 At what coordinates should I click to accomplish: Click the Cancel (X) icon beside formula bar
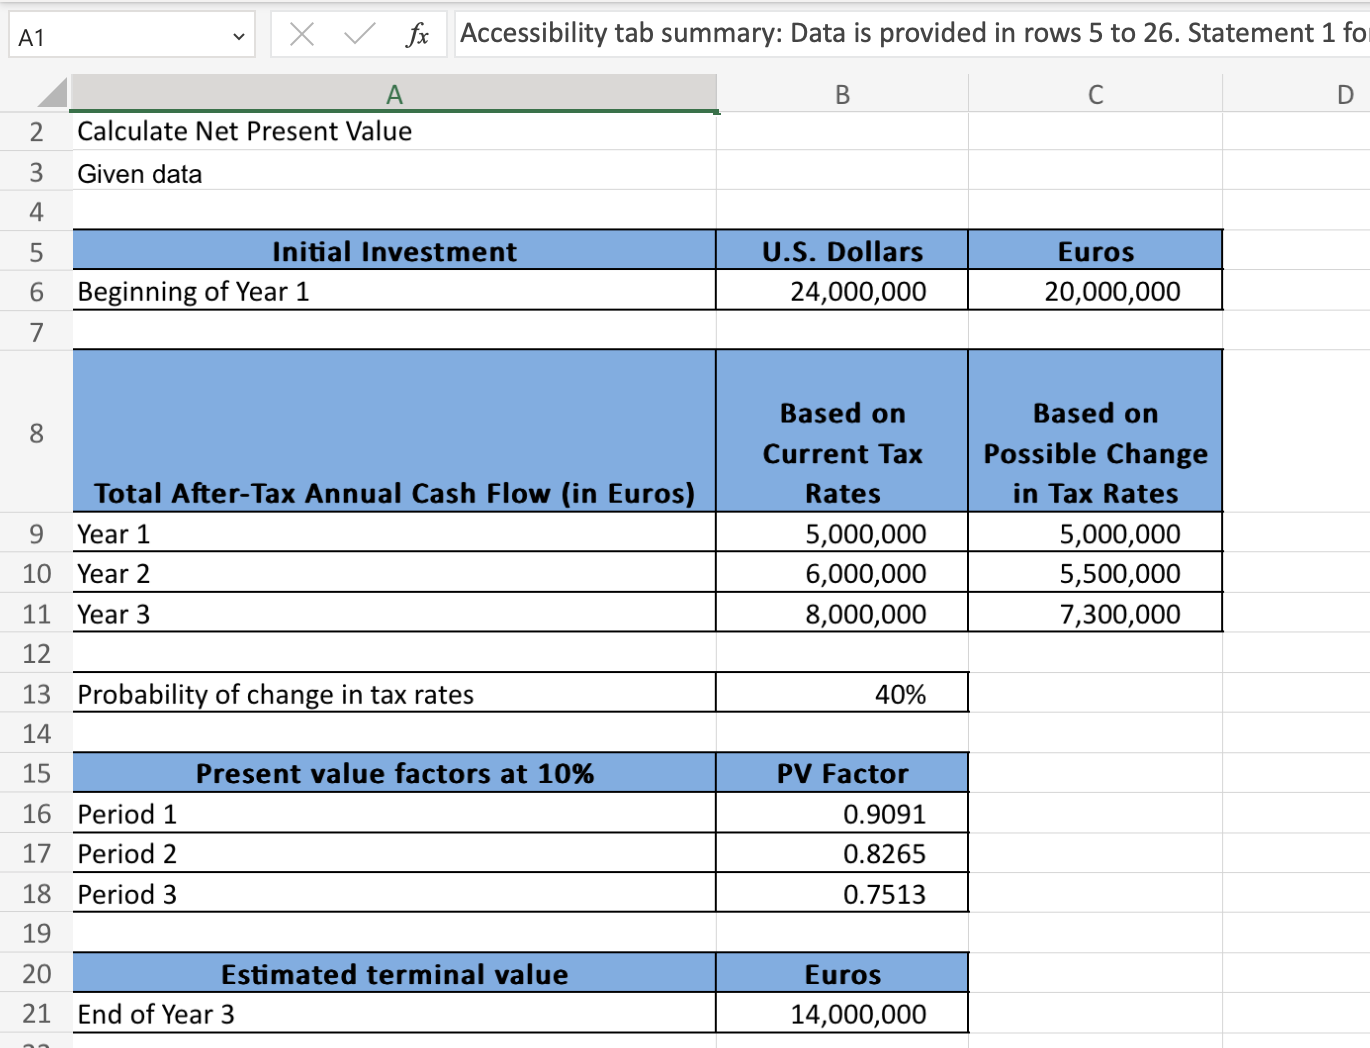(301, 33)
